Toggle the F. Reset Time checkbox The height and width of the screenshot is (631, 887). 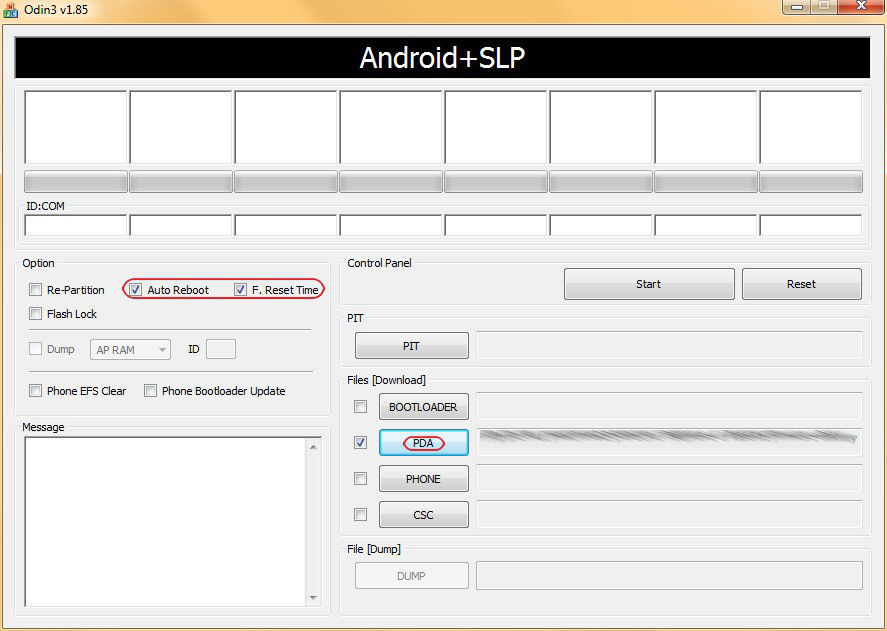click(x=241, y=290)
